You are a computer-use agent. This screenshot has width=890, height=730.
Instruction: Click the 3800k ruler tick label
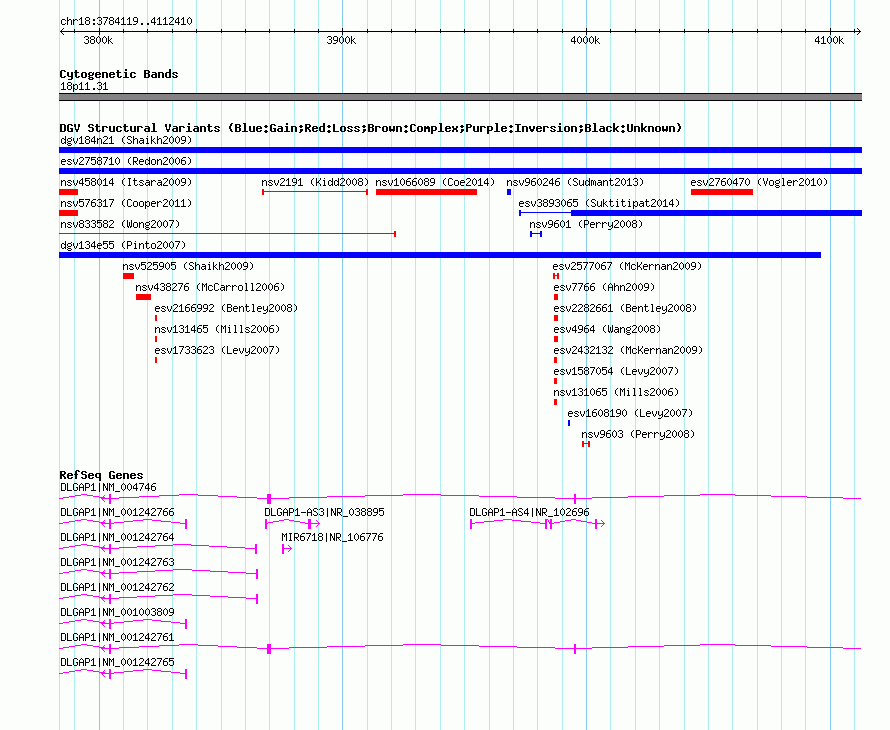click(98, 40)
